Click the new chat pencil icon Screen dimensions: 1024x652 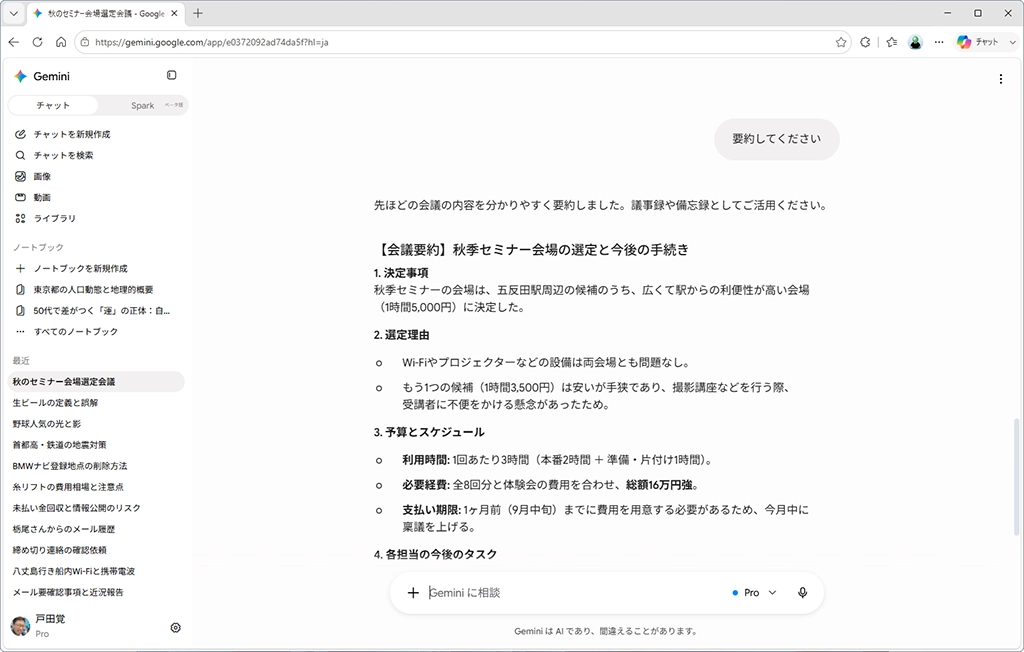click(x=20, y=134)
